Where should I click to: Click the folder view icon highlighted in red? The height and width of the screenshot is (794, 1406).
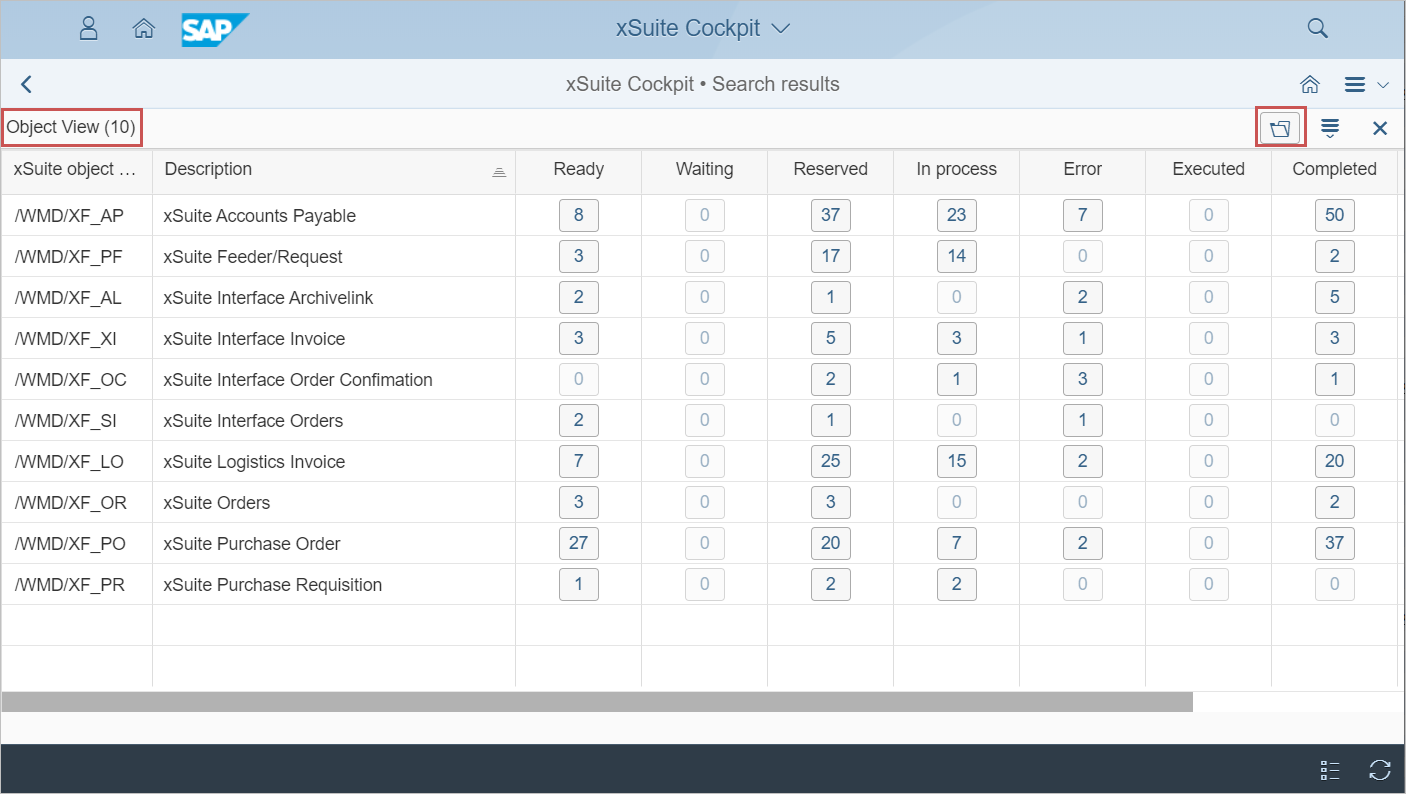coord(1280,128)
